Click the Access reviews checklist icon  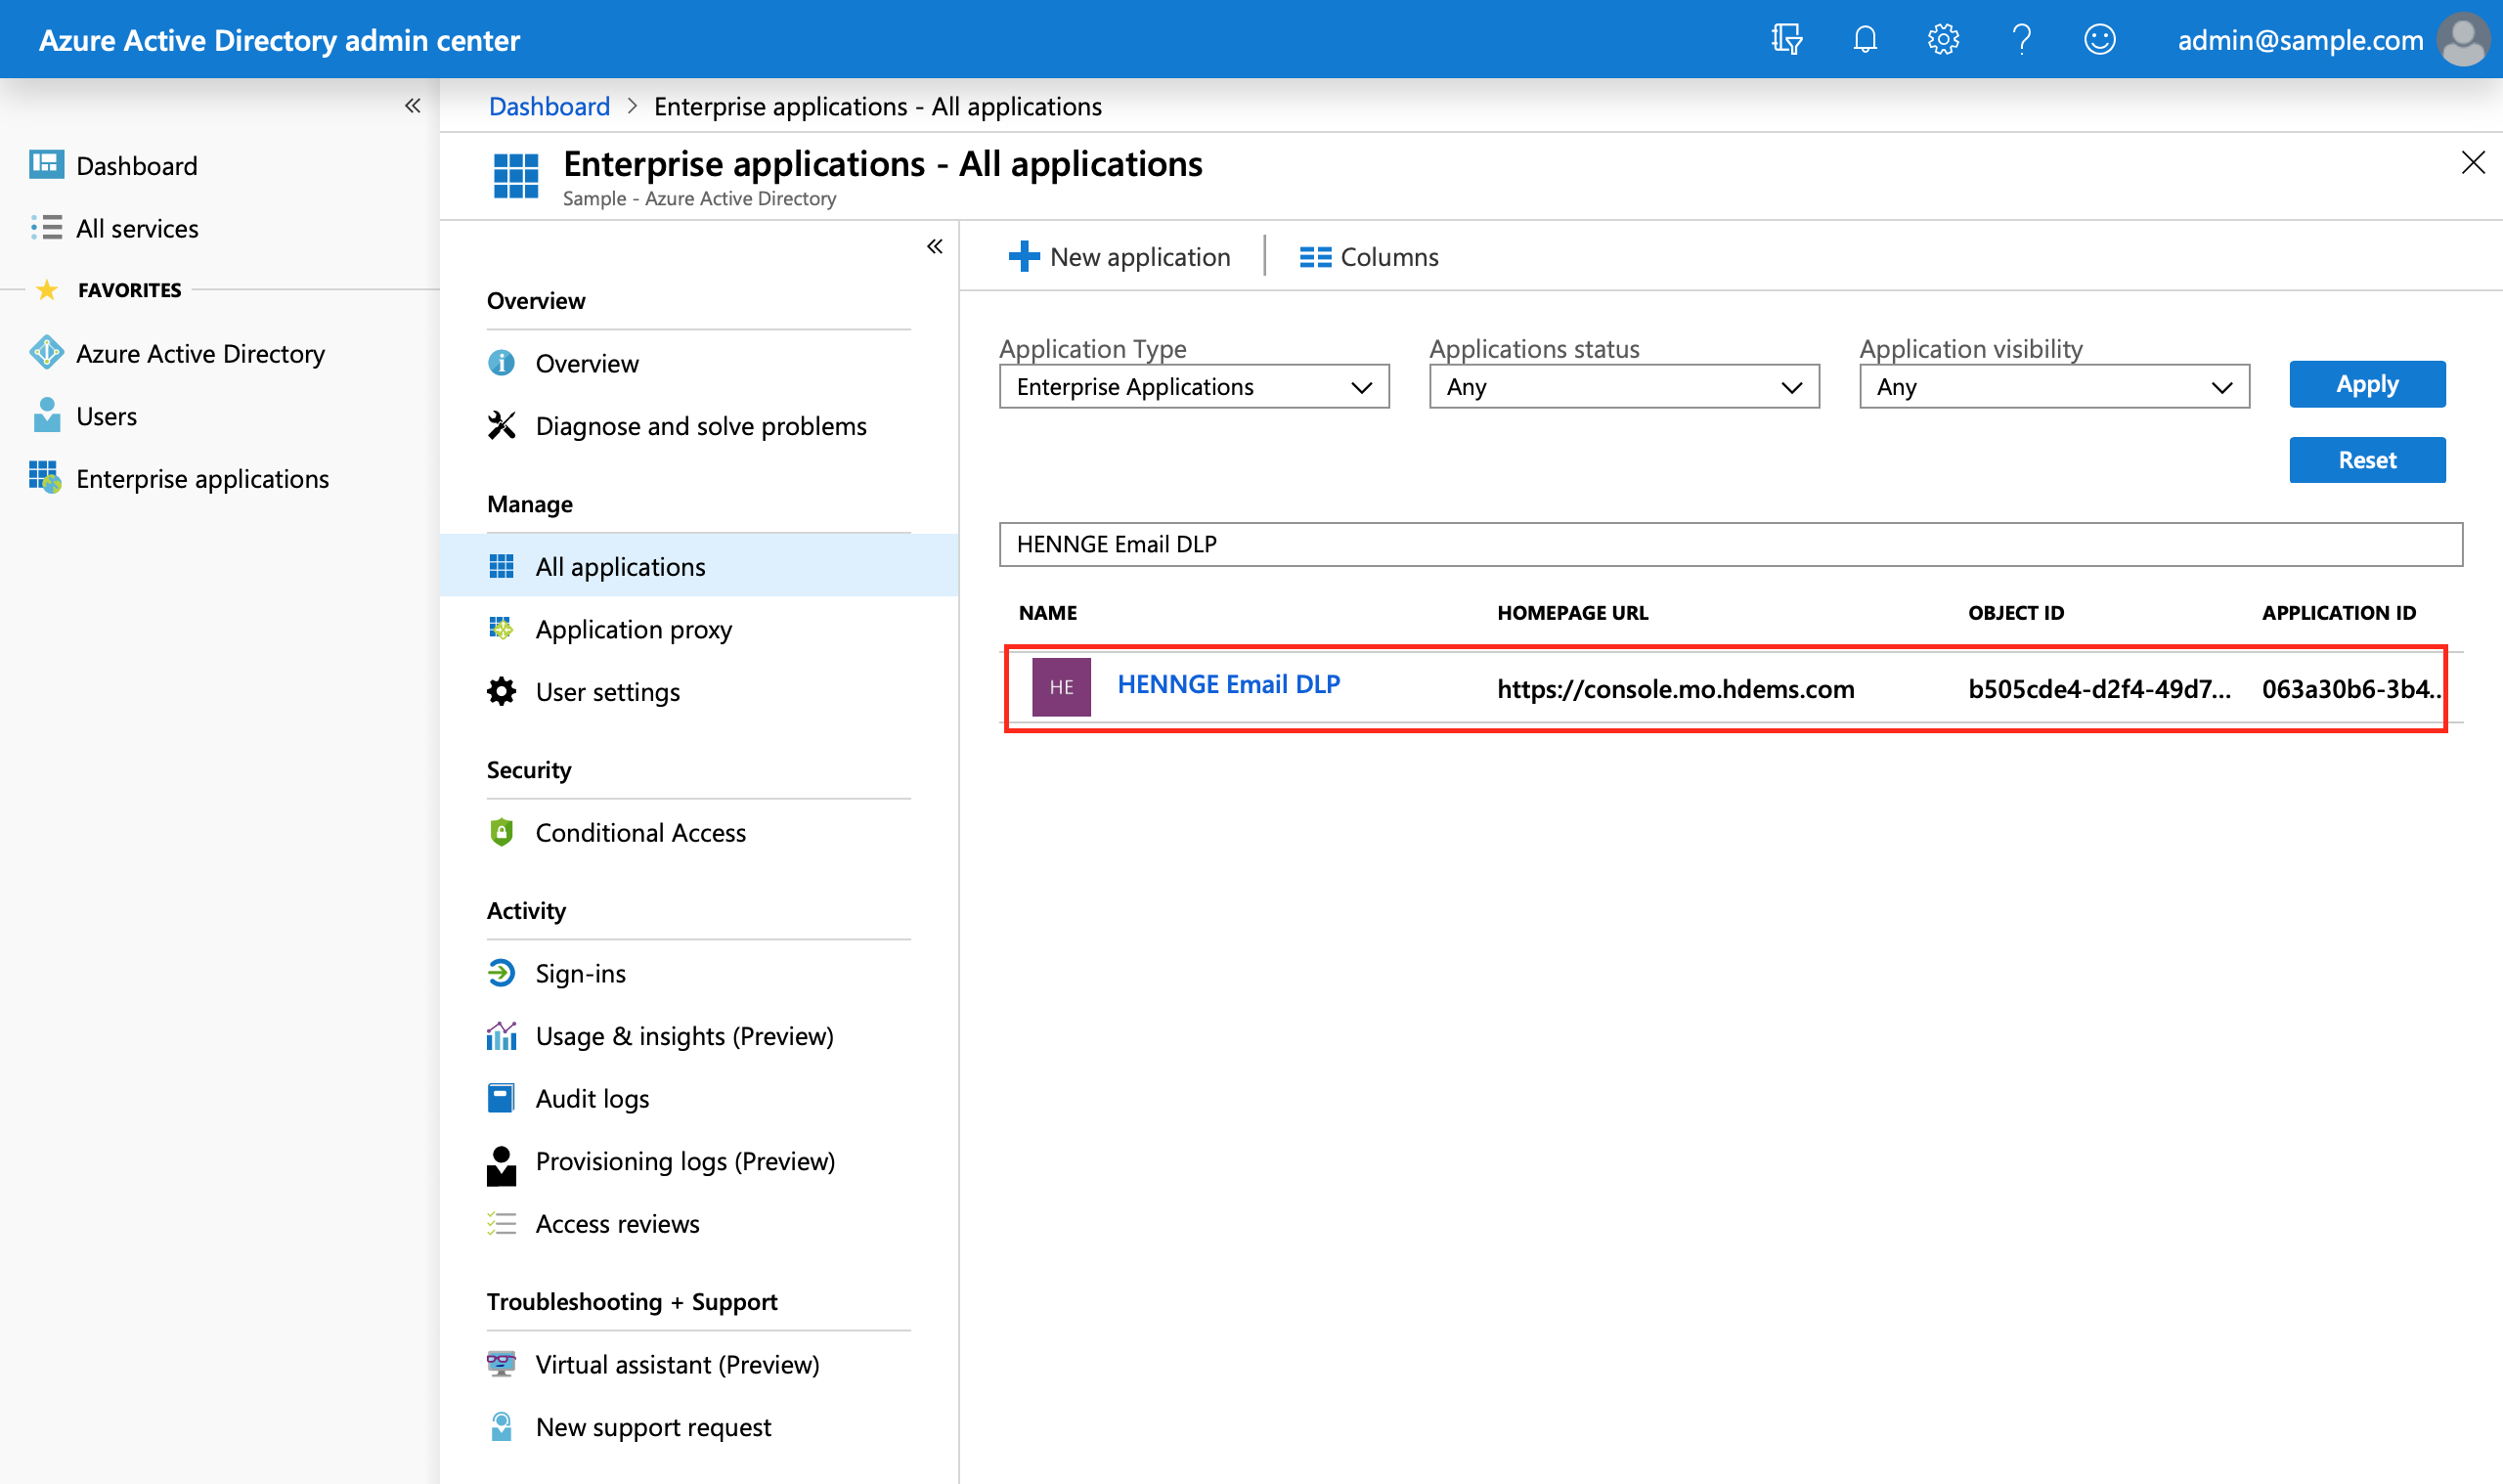coord(501,1224)
